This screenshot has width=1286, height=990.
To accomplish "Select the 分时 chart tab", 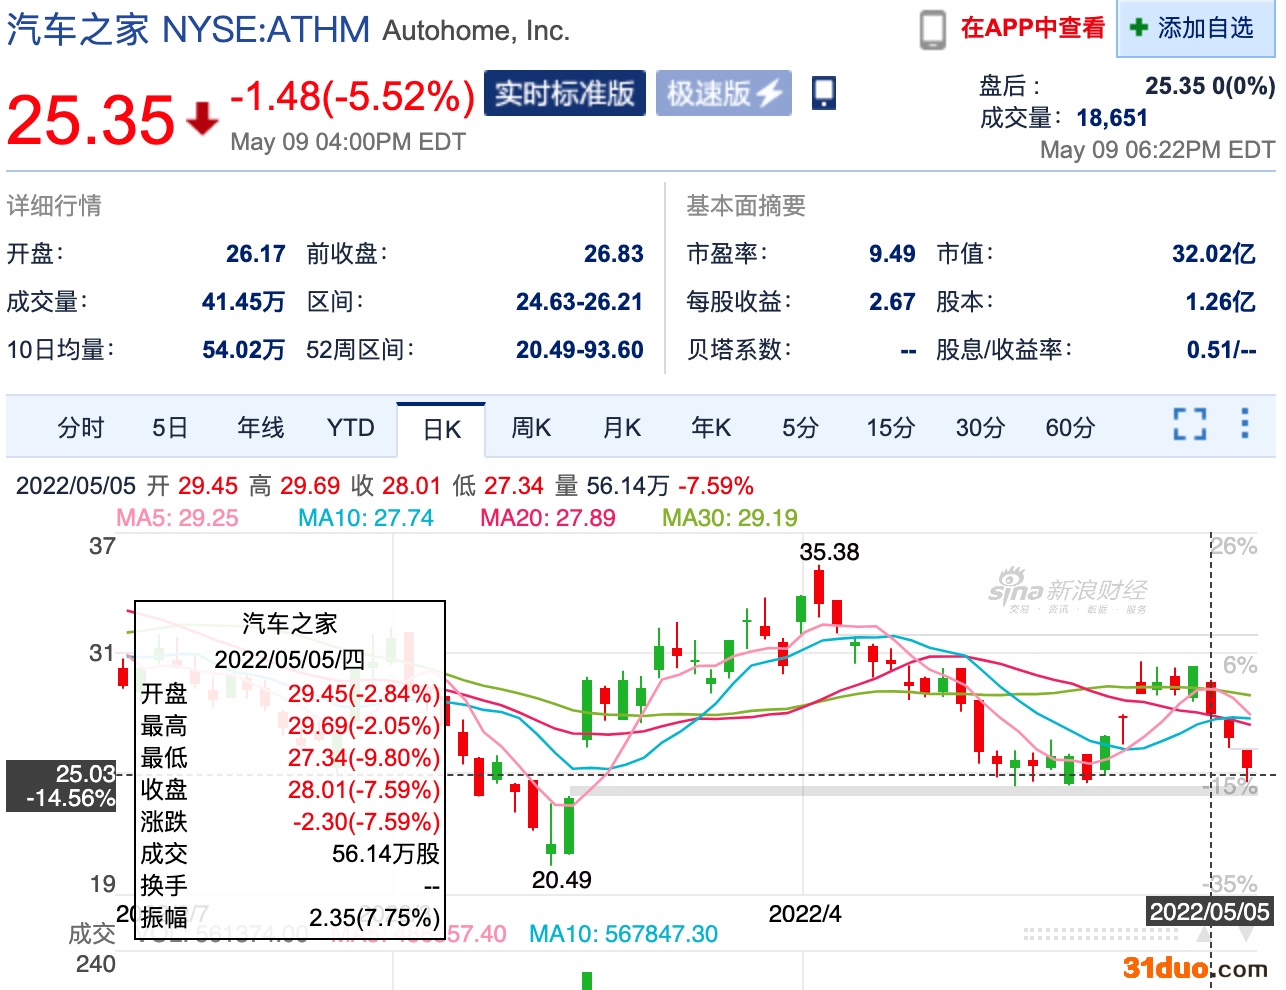I will (x=81, y=428).
